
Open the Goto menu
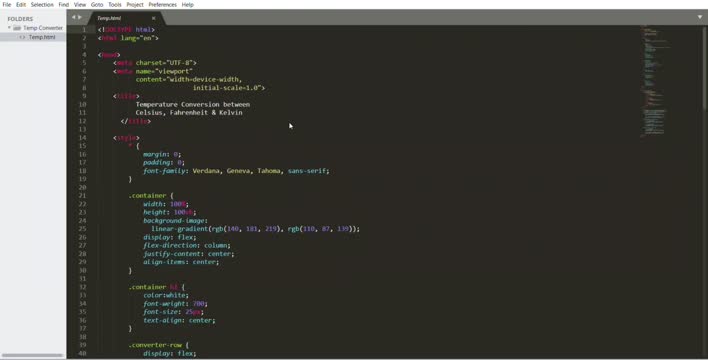97,5
